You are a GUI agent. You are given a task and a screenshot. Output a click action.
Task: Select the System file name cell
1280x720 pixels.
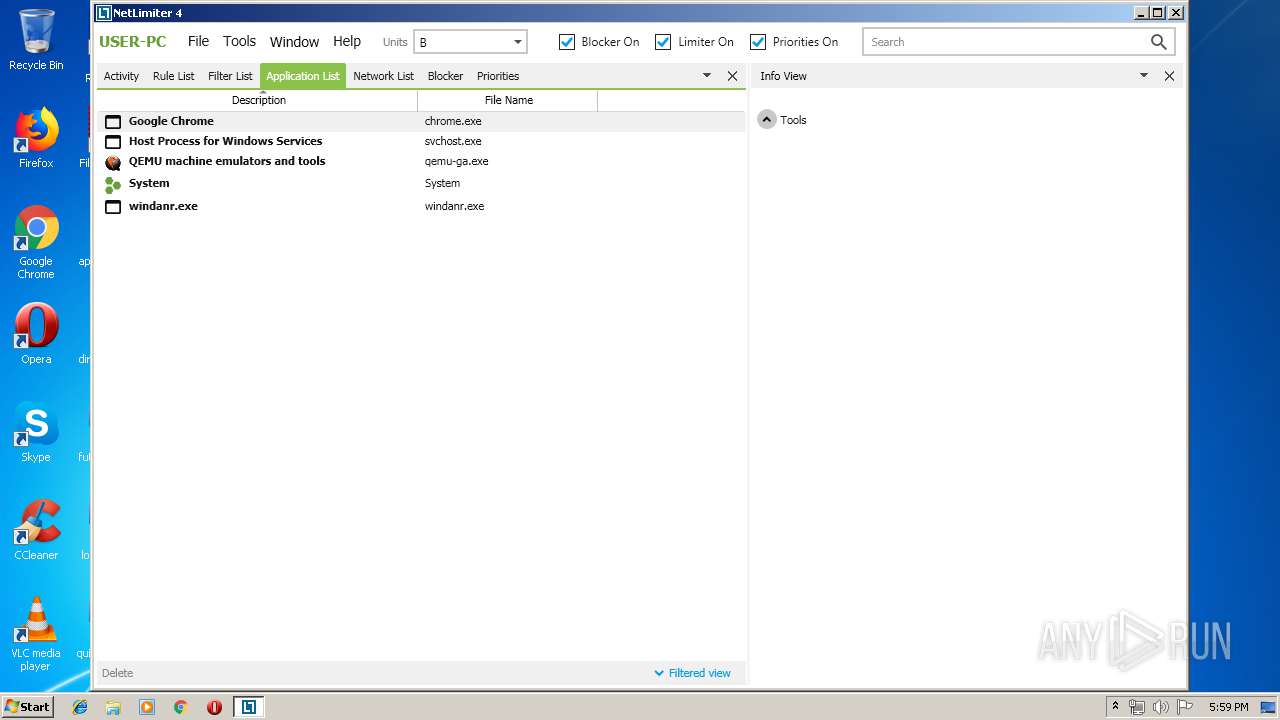click(442, 183)
